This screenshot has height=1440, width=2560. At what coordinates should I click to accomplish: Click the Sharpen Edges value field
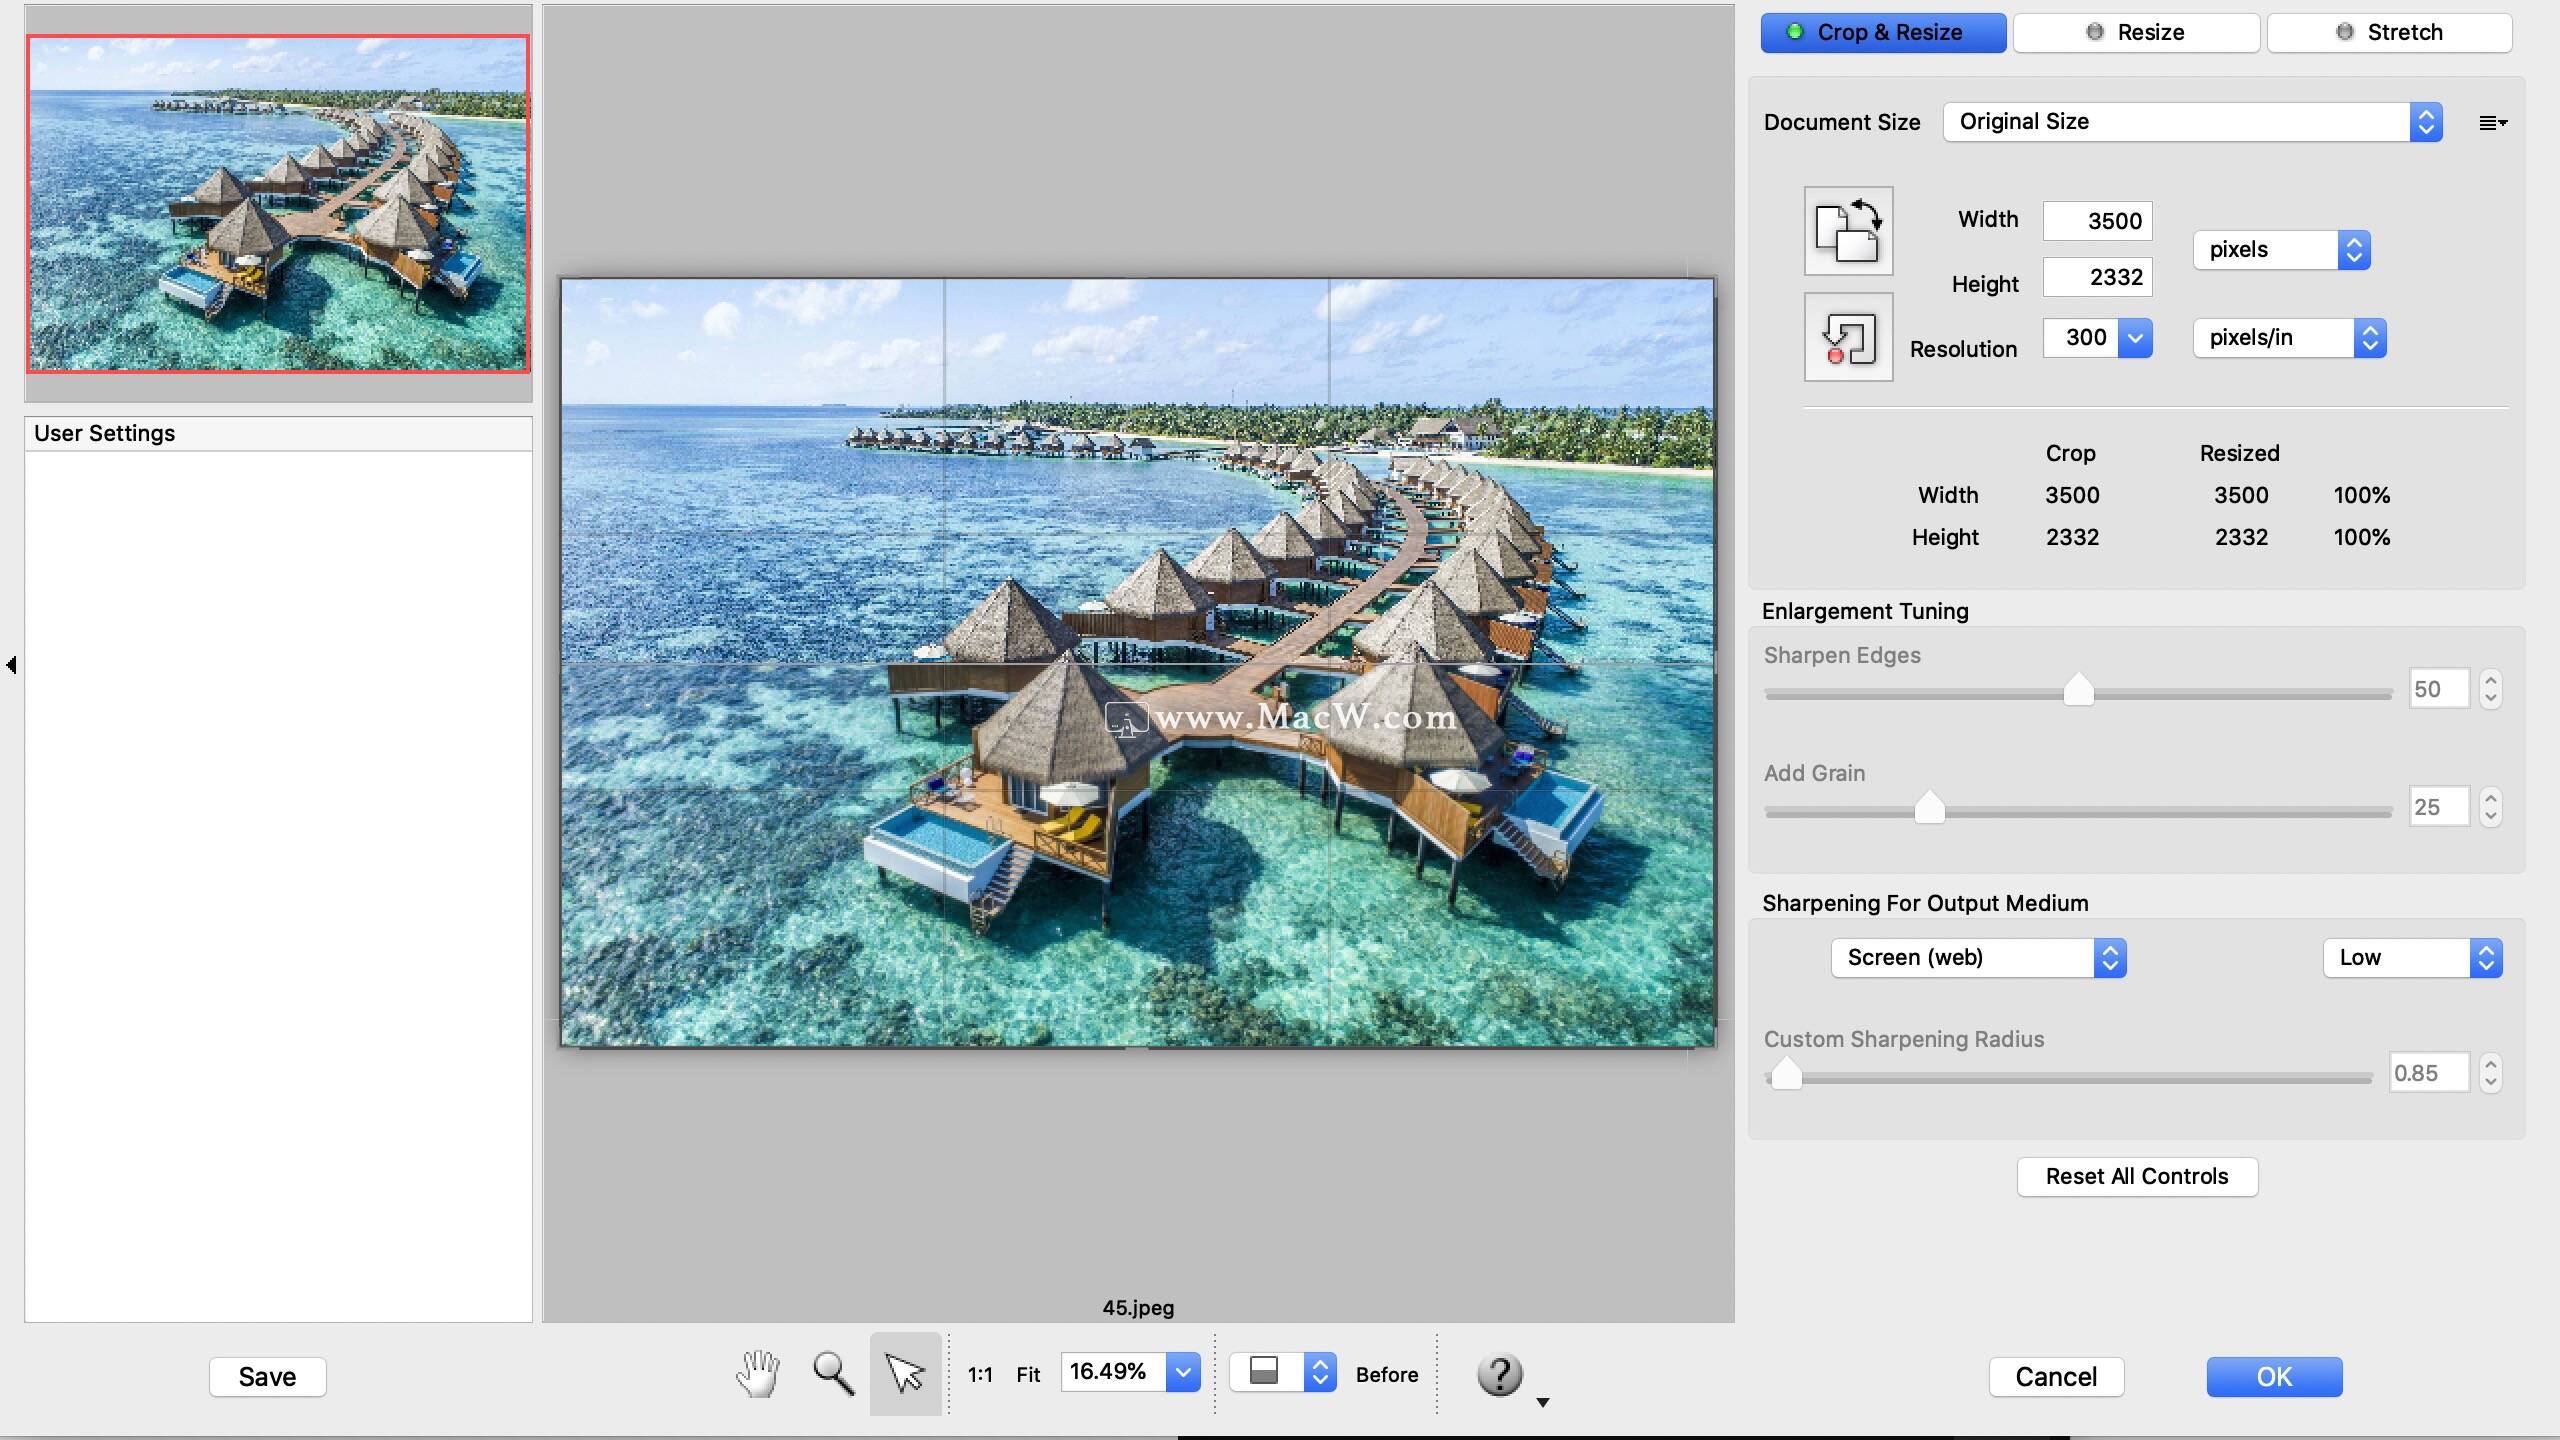(x=2439, y=689)
